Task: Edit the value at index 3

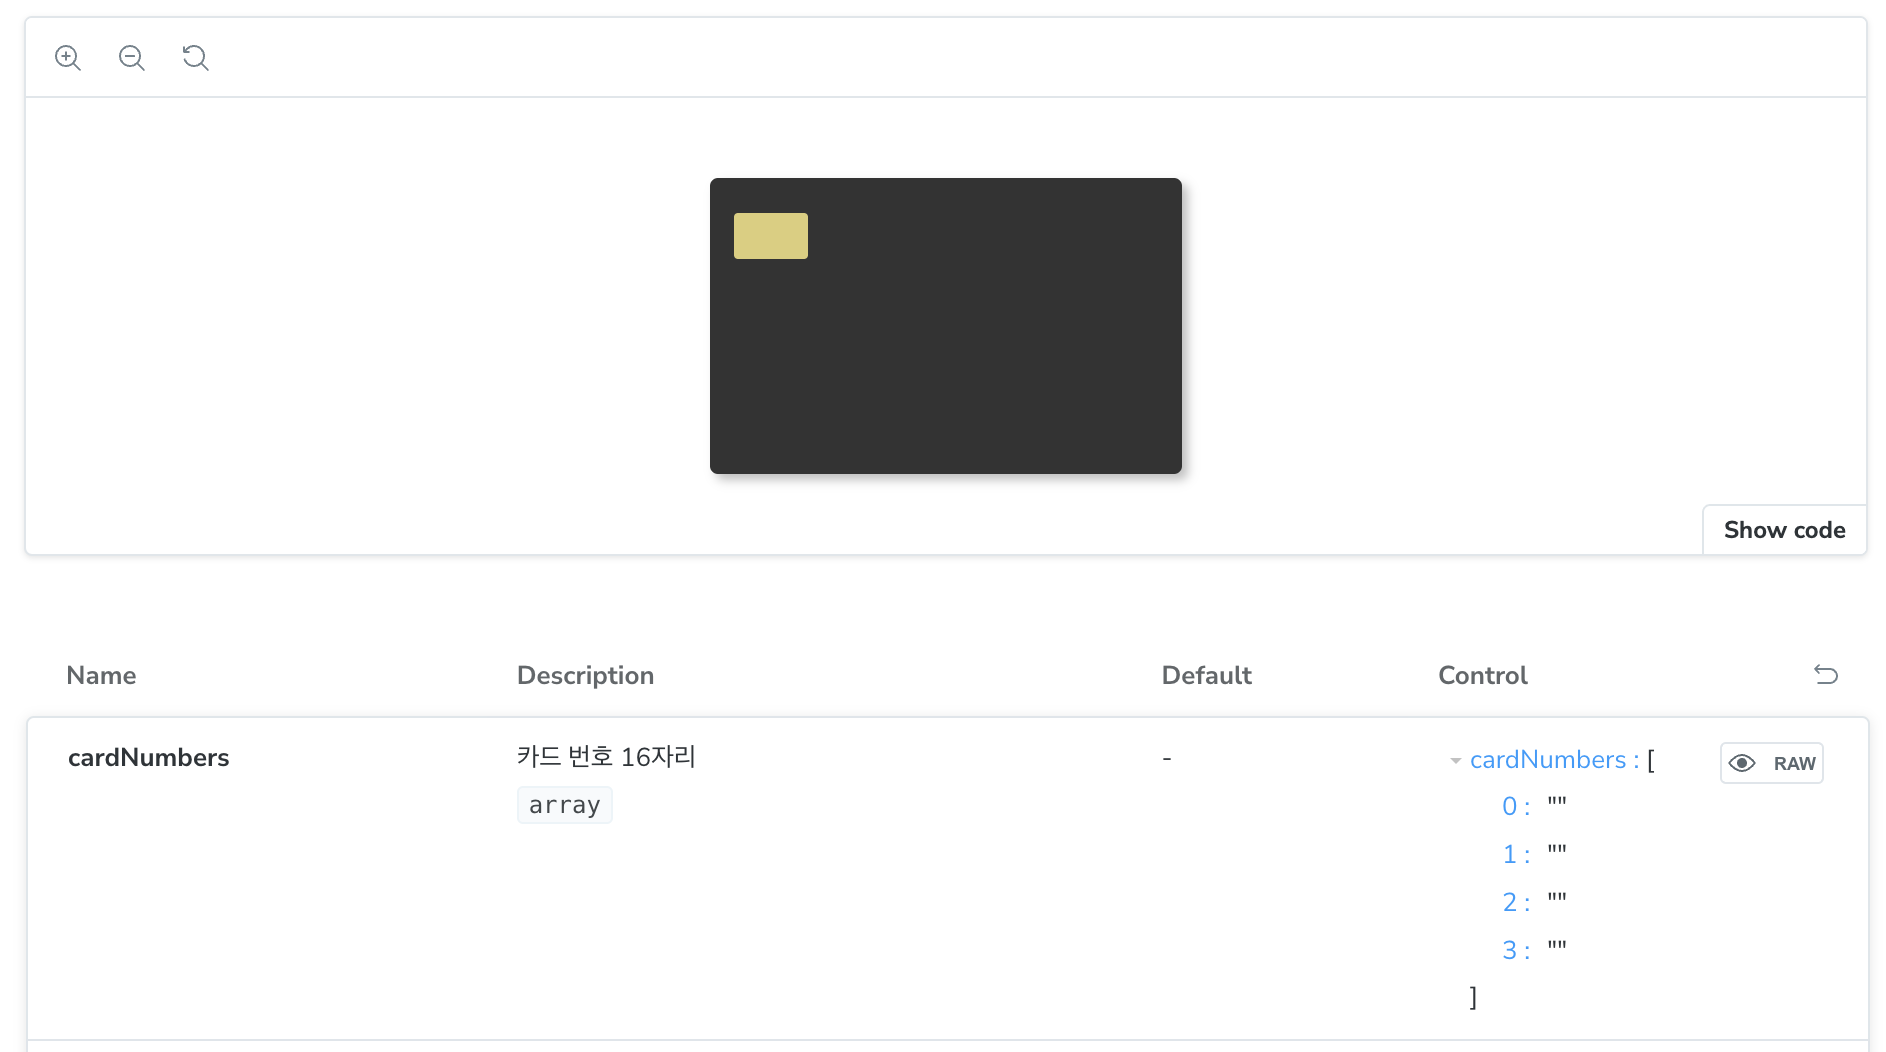Action: (x=1557, y=949)
